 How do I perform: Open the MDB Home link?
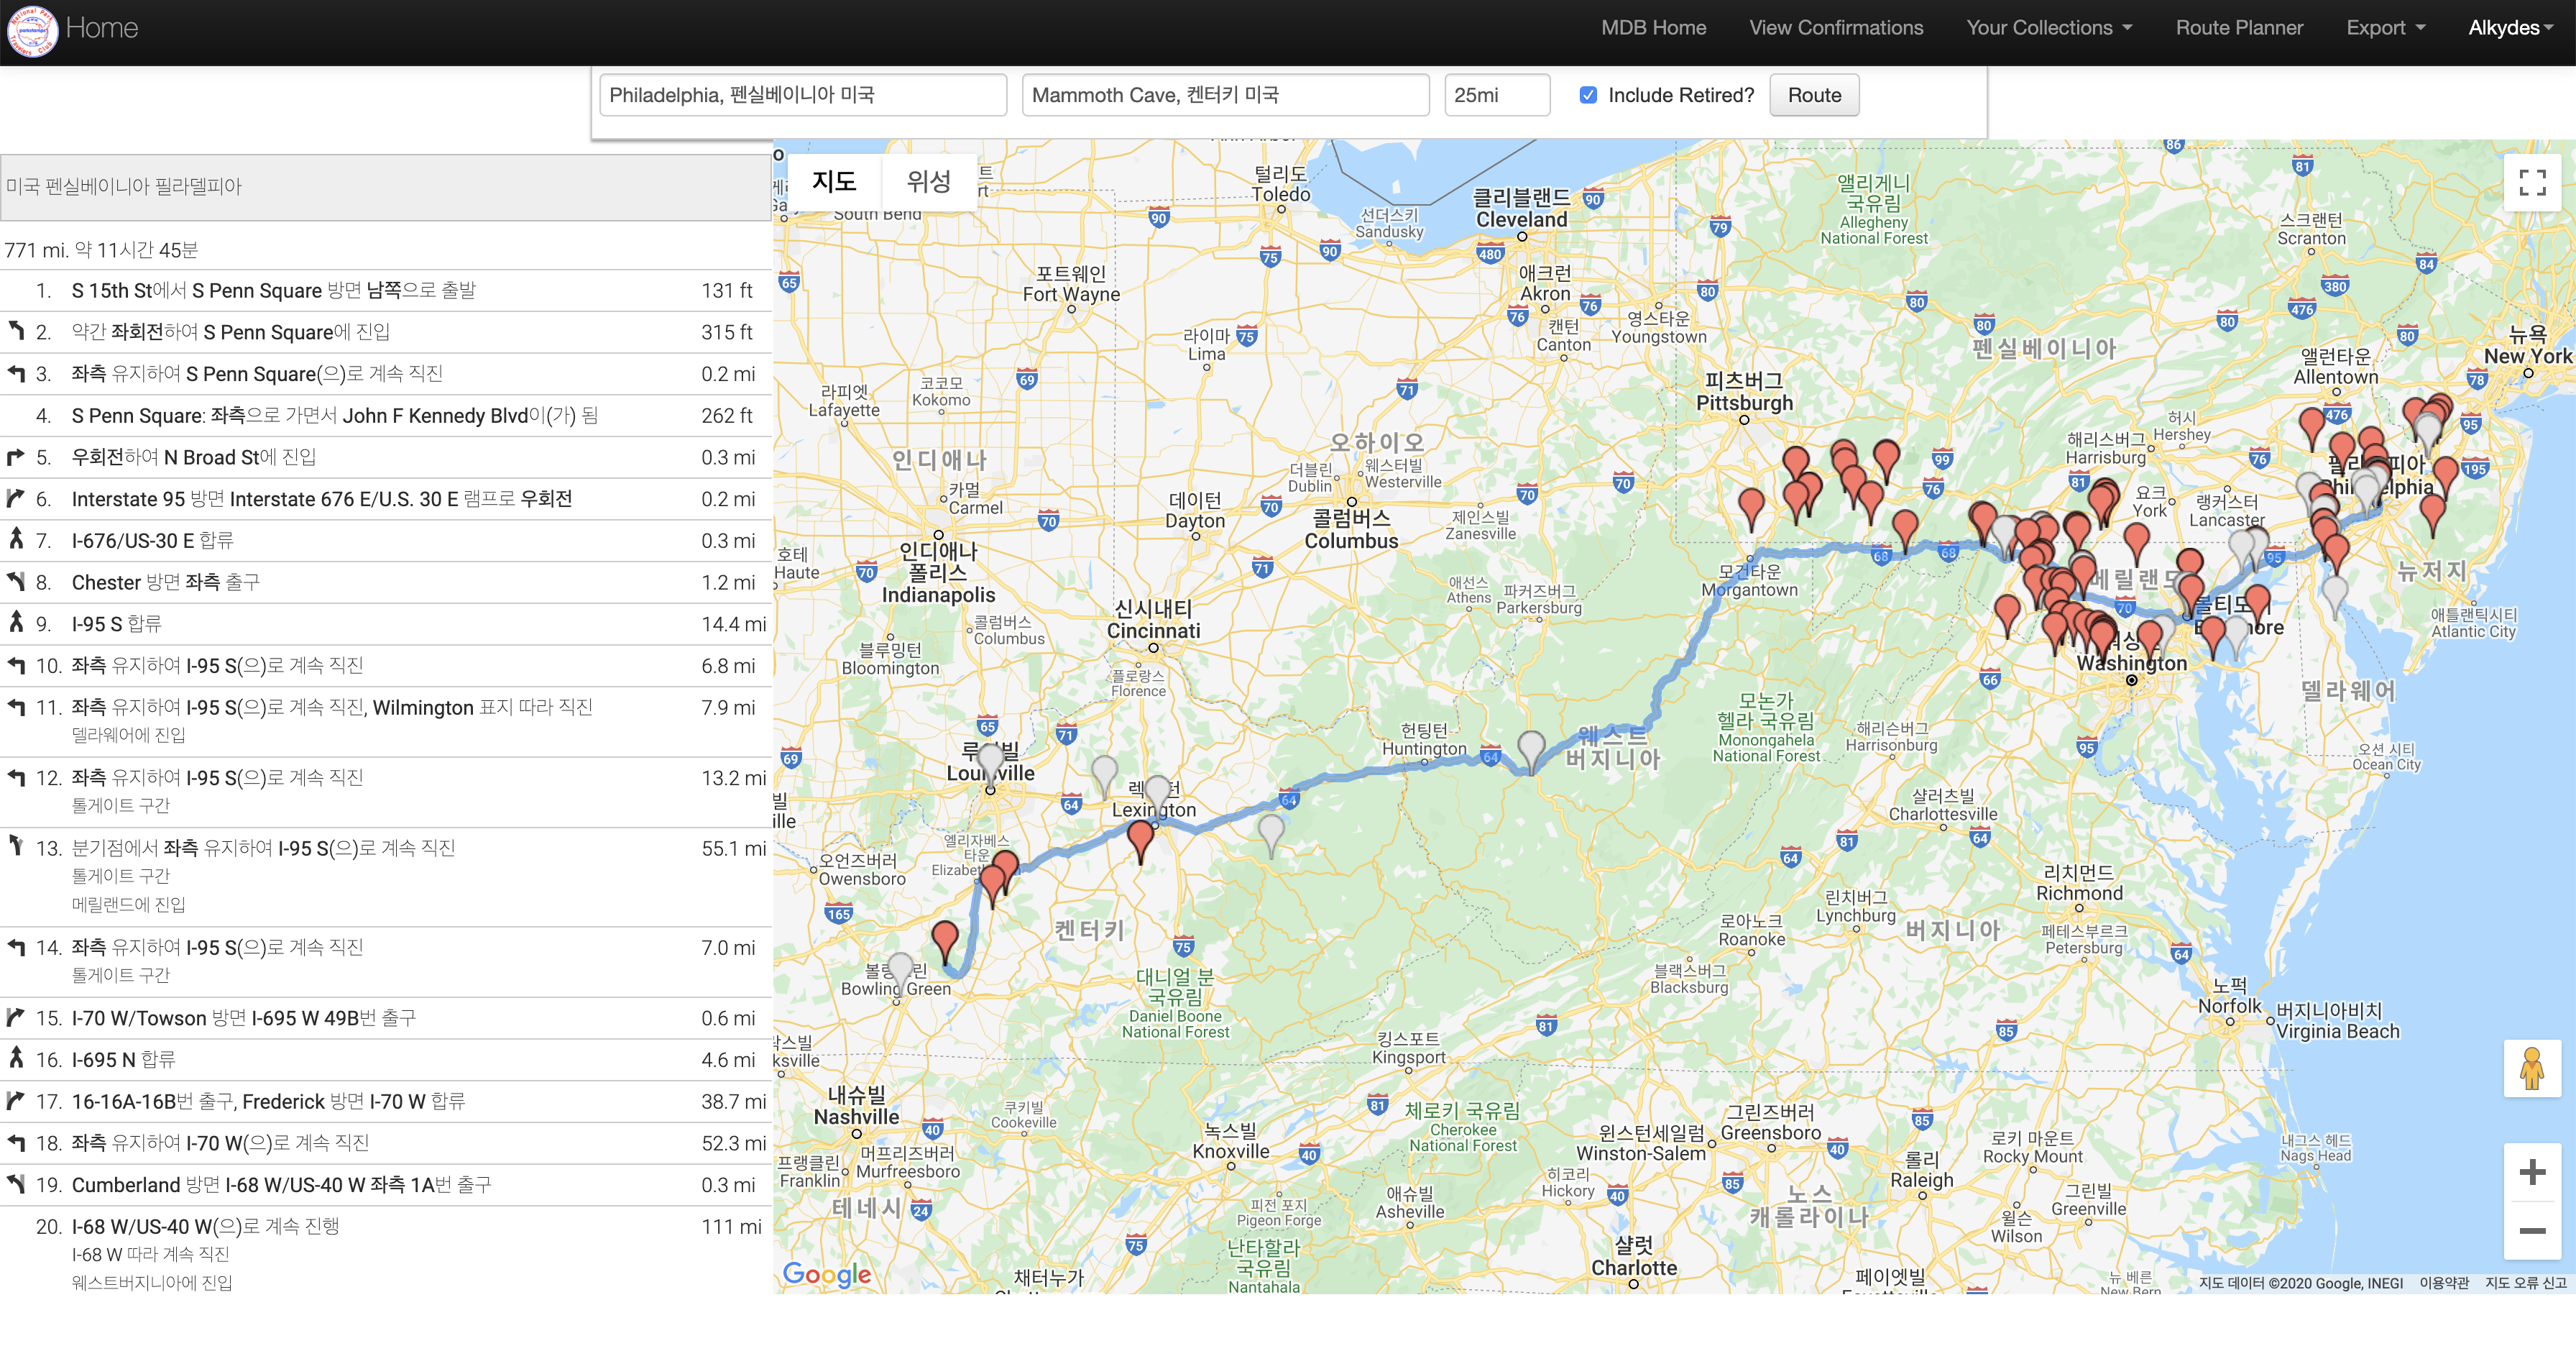click(1653, 28)
